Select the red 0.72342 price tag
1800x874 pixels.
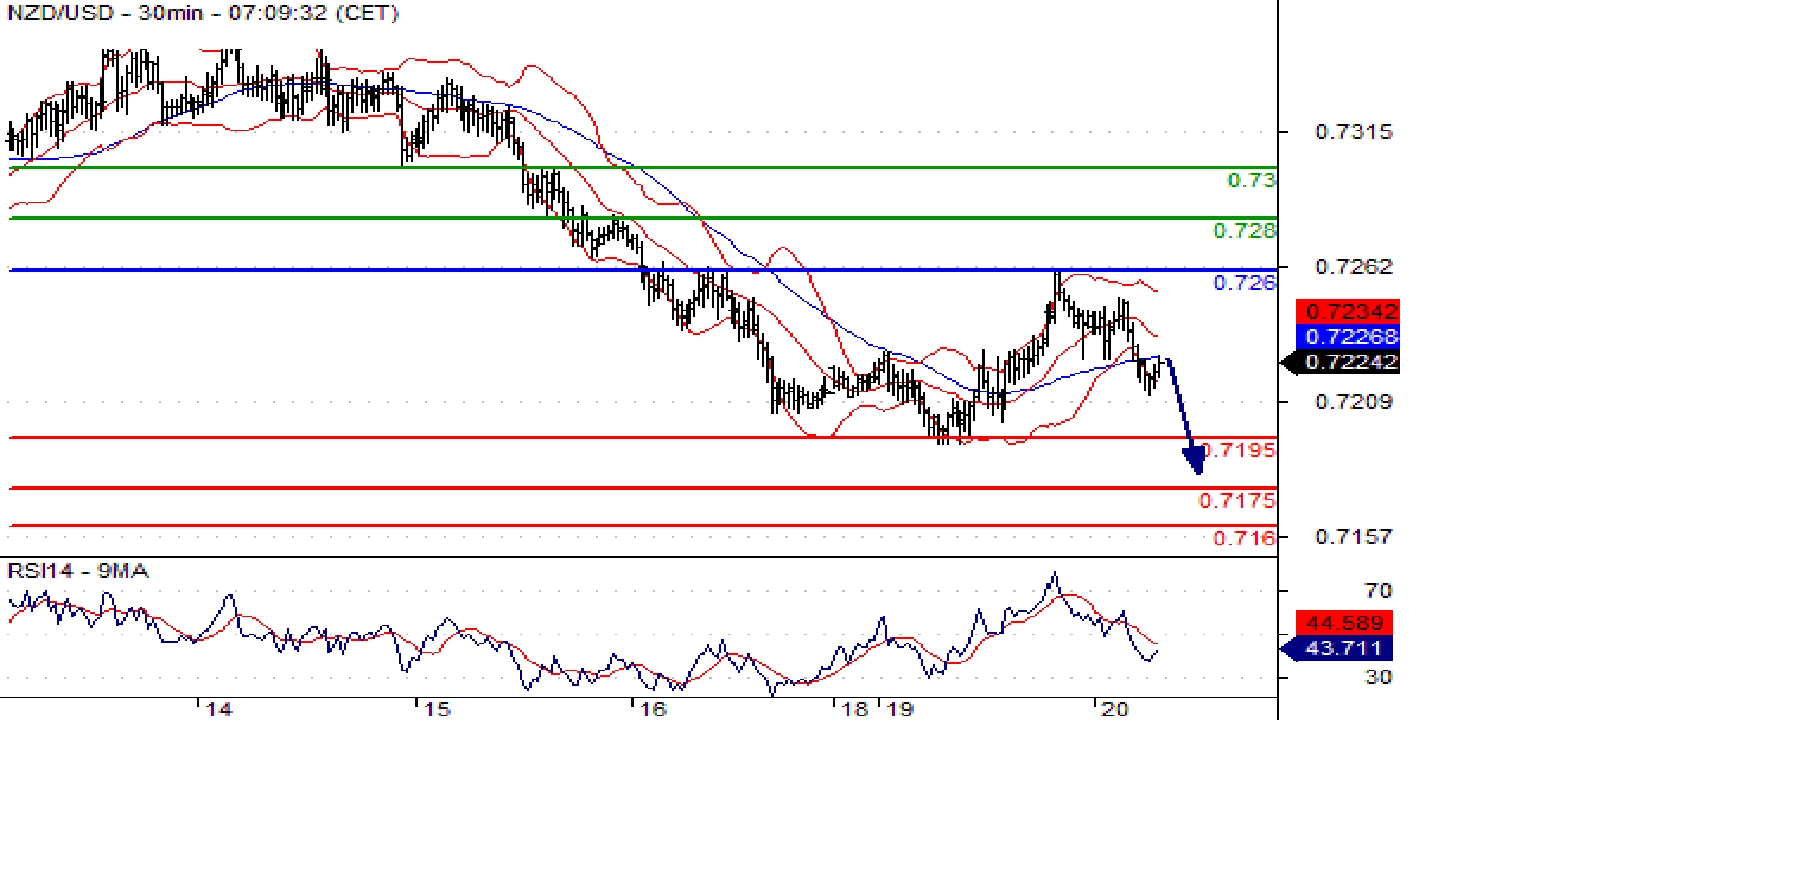[x=1347, y=311]
